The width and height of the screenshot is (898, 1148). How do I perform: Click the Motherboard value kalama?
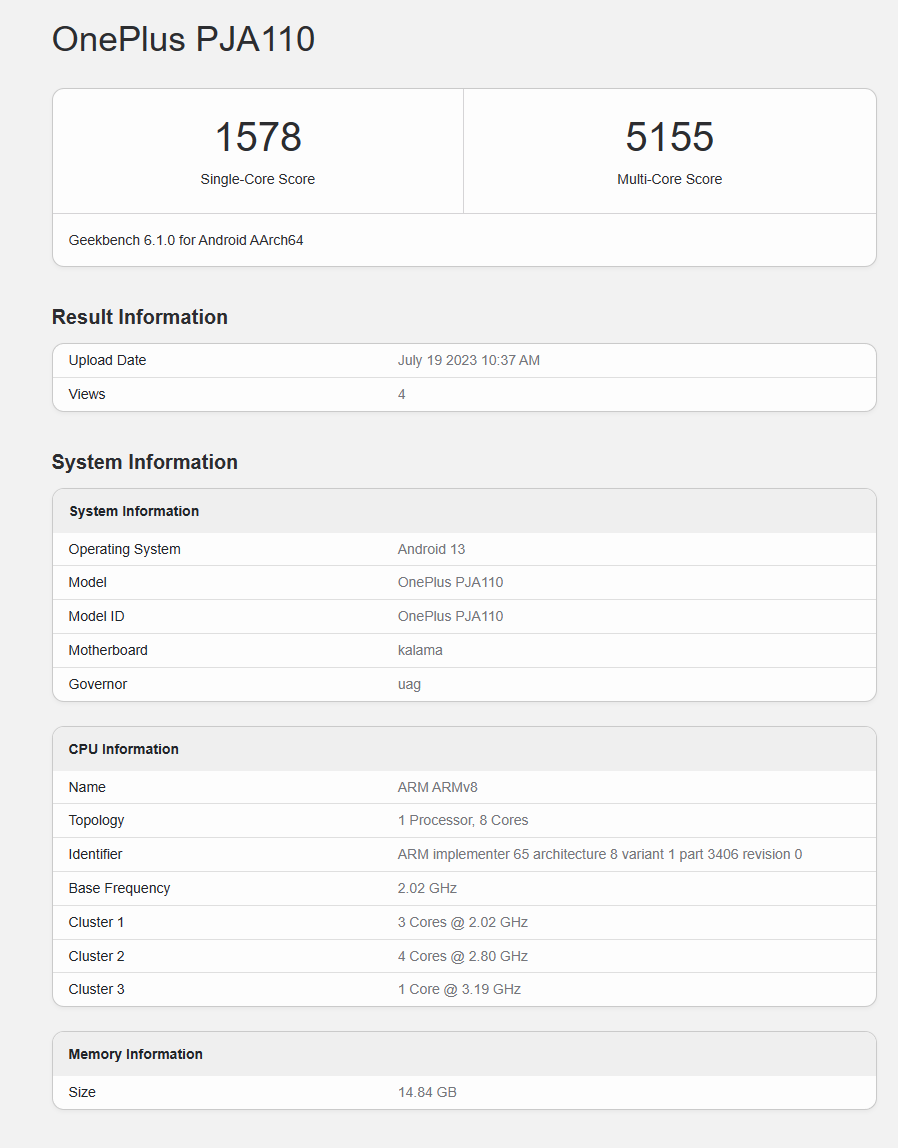tap(420, 651)
